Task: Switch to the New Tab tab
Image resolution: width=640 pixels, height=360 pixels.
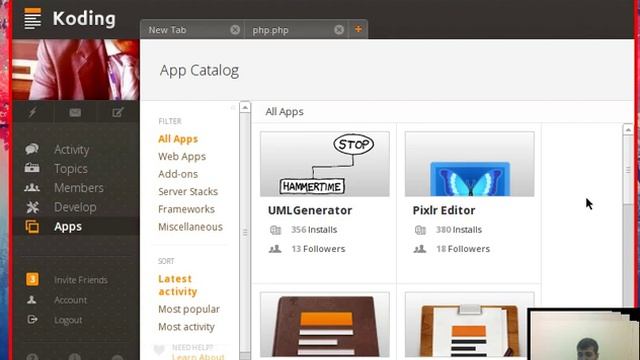Action: tap(192, 30)
